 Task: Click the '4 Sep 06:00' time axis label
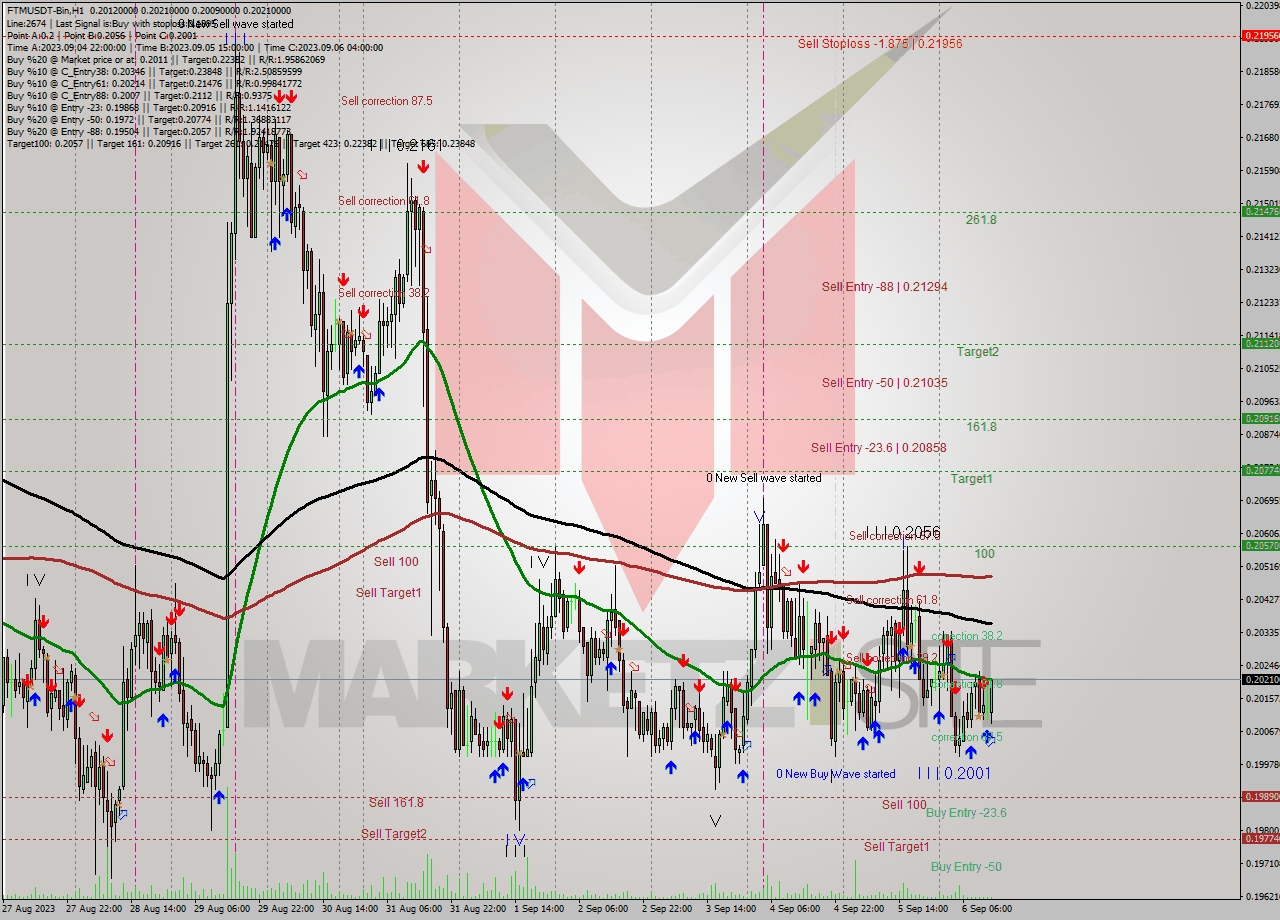(796, 908)
